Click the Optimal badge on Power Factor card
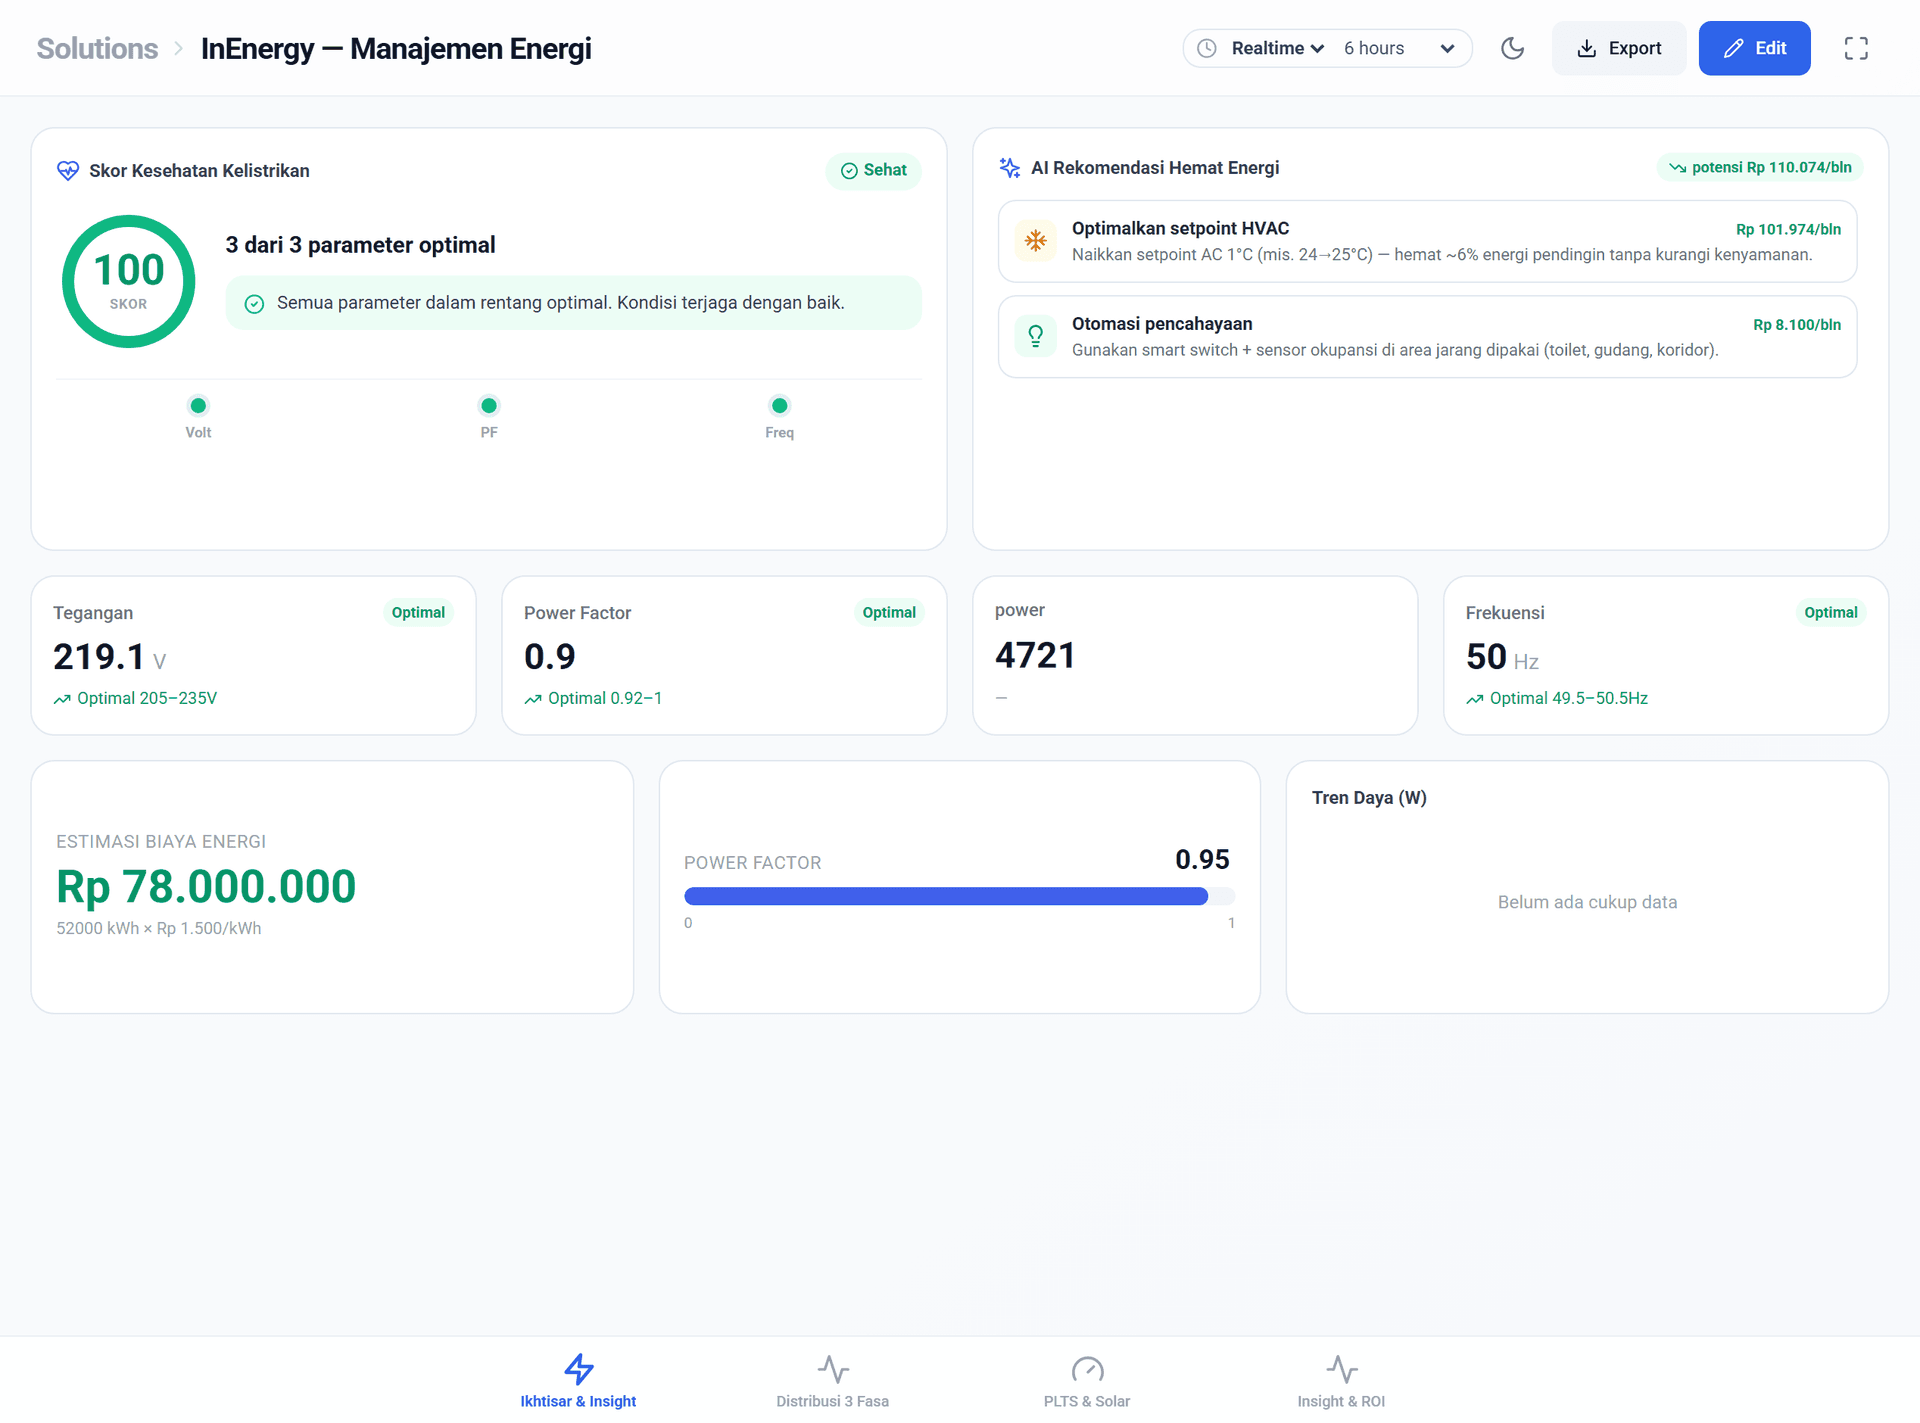 889,613
